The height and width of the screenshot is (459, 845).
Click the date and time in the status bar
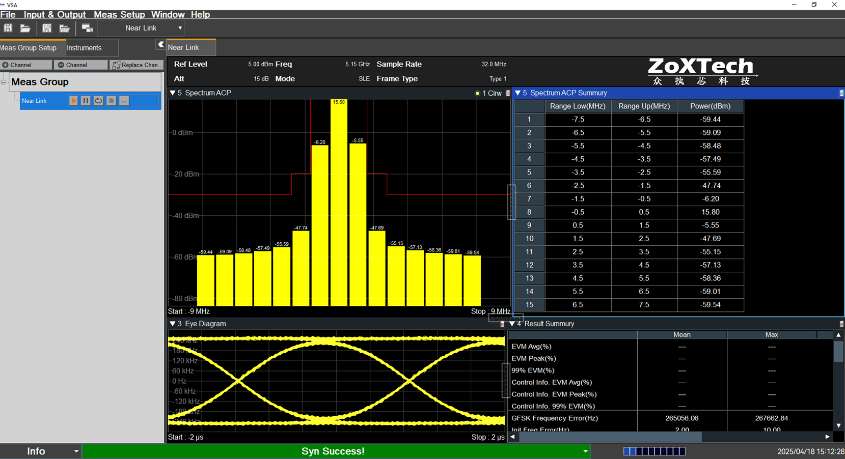click(x=811, y=451)
